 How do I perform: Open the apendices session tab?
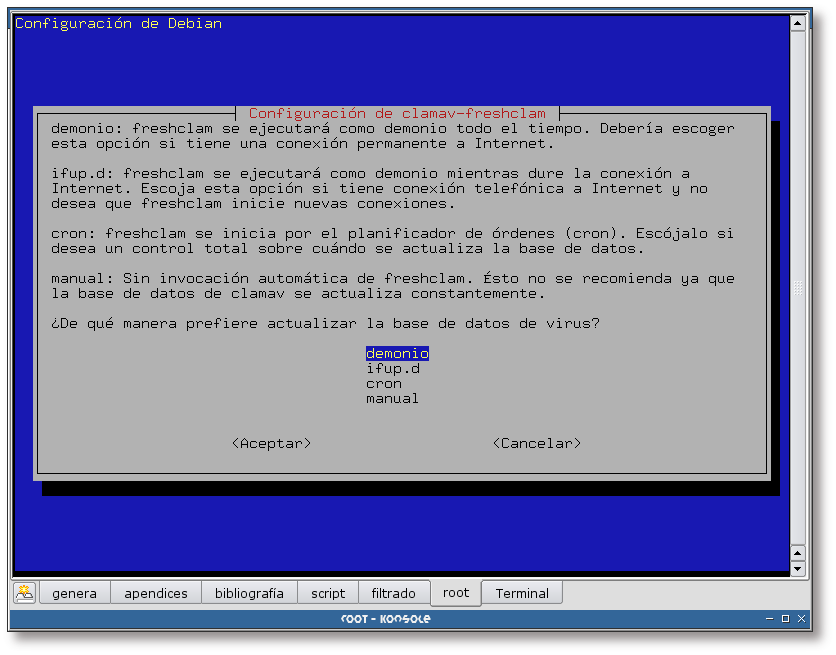pos(156,593)
